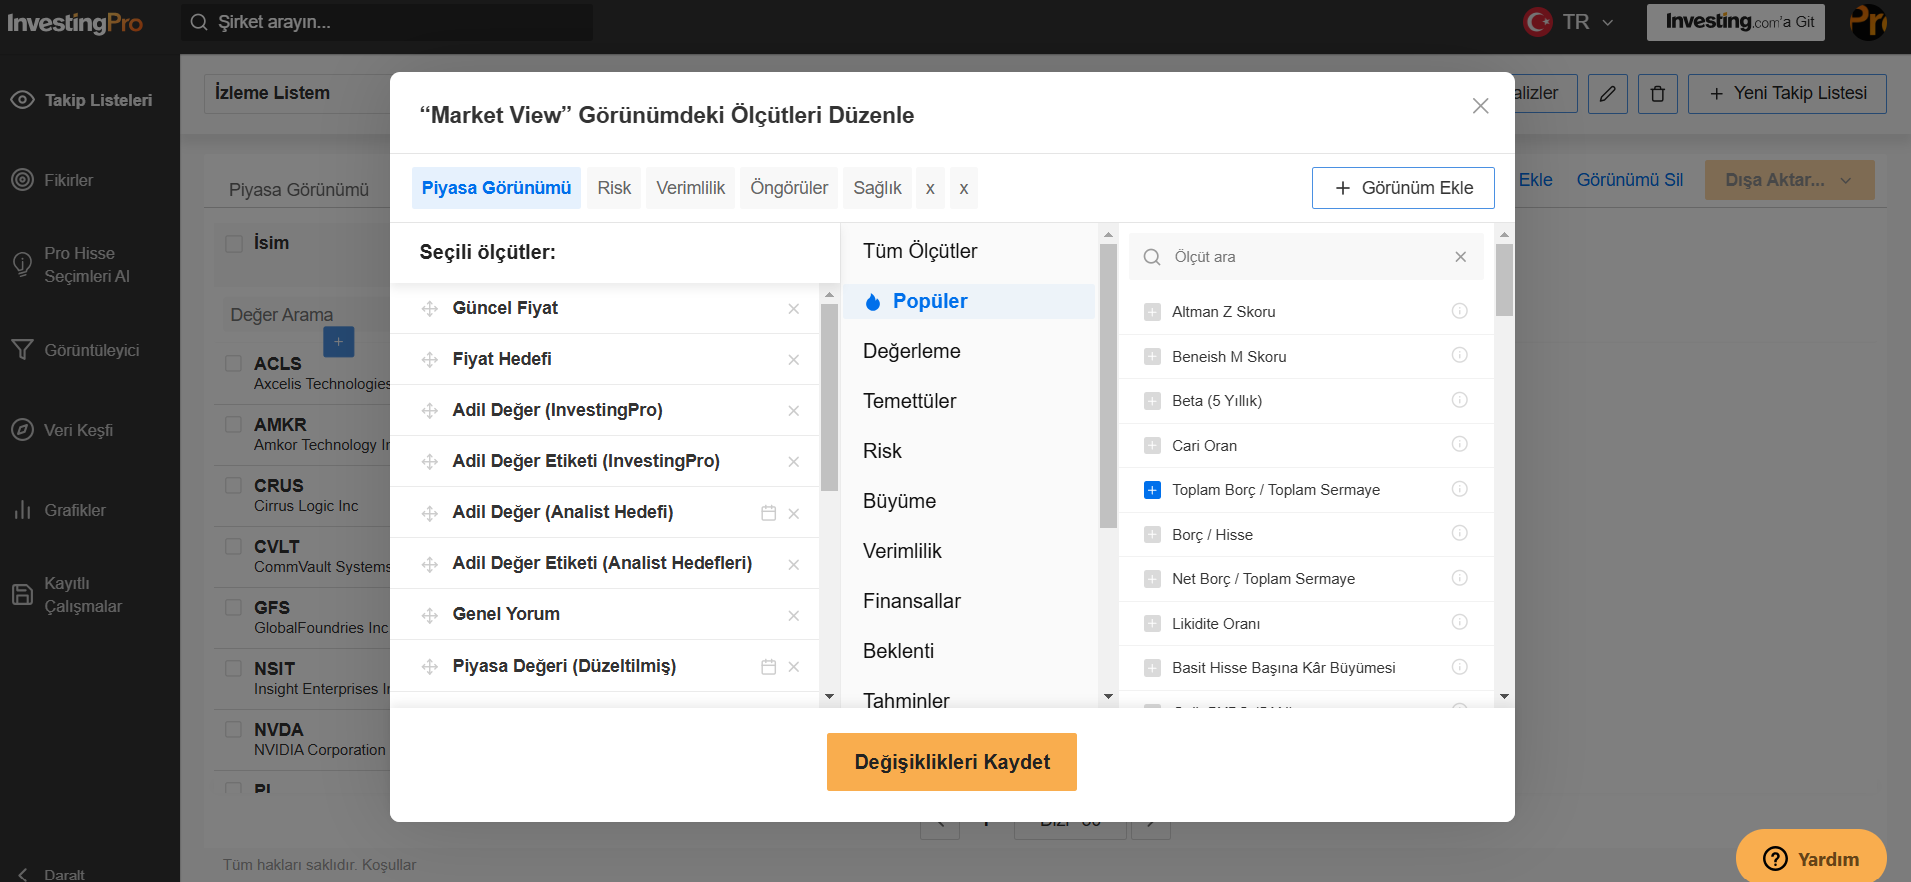Add Net Borç / Toplam Sermaye metric
The width and height of the screenshot is (1911, 882).
(x=1152, y=579)
